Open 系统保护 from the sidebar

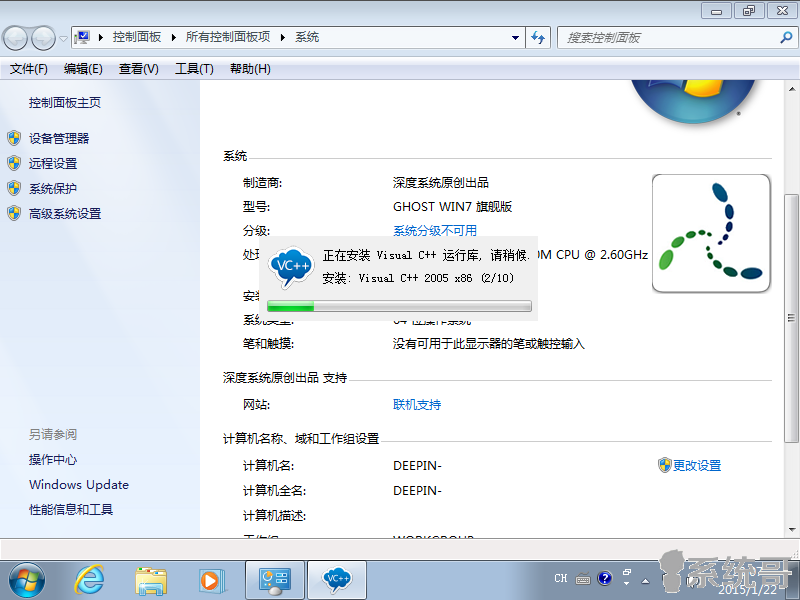pyautogui.click(x=53, y=188)
